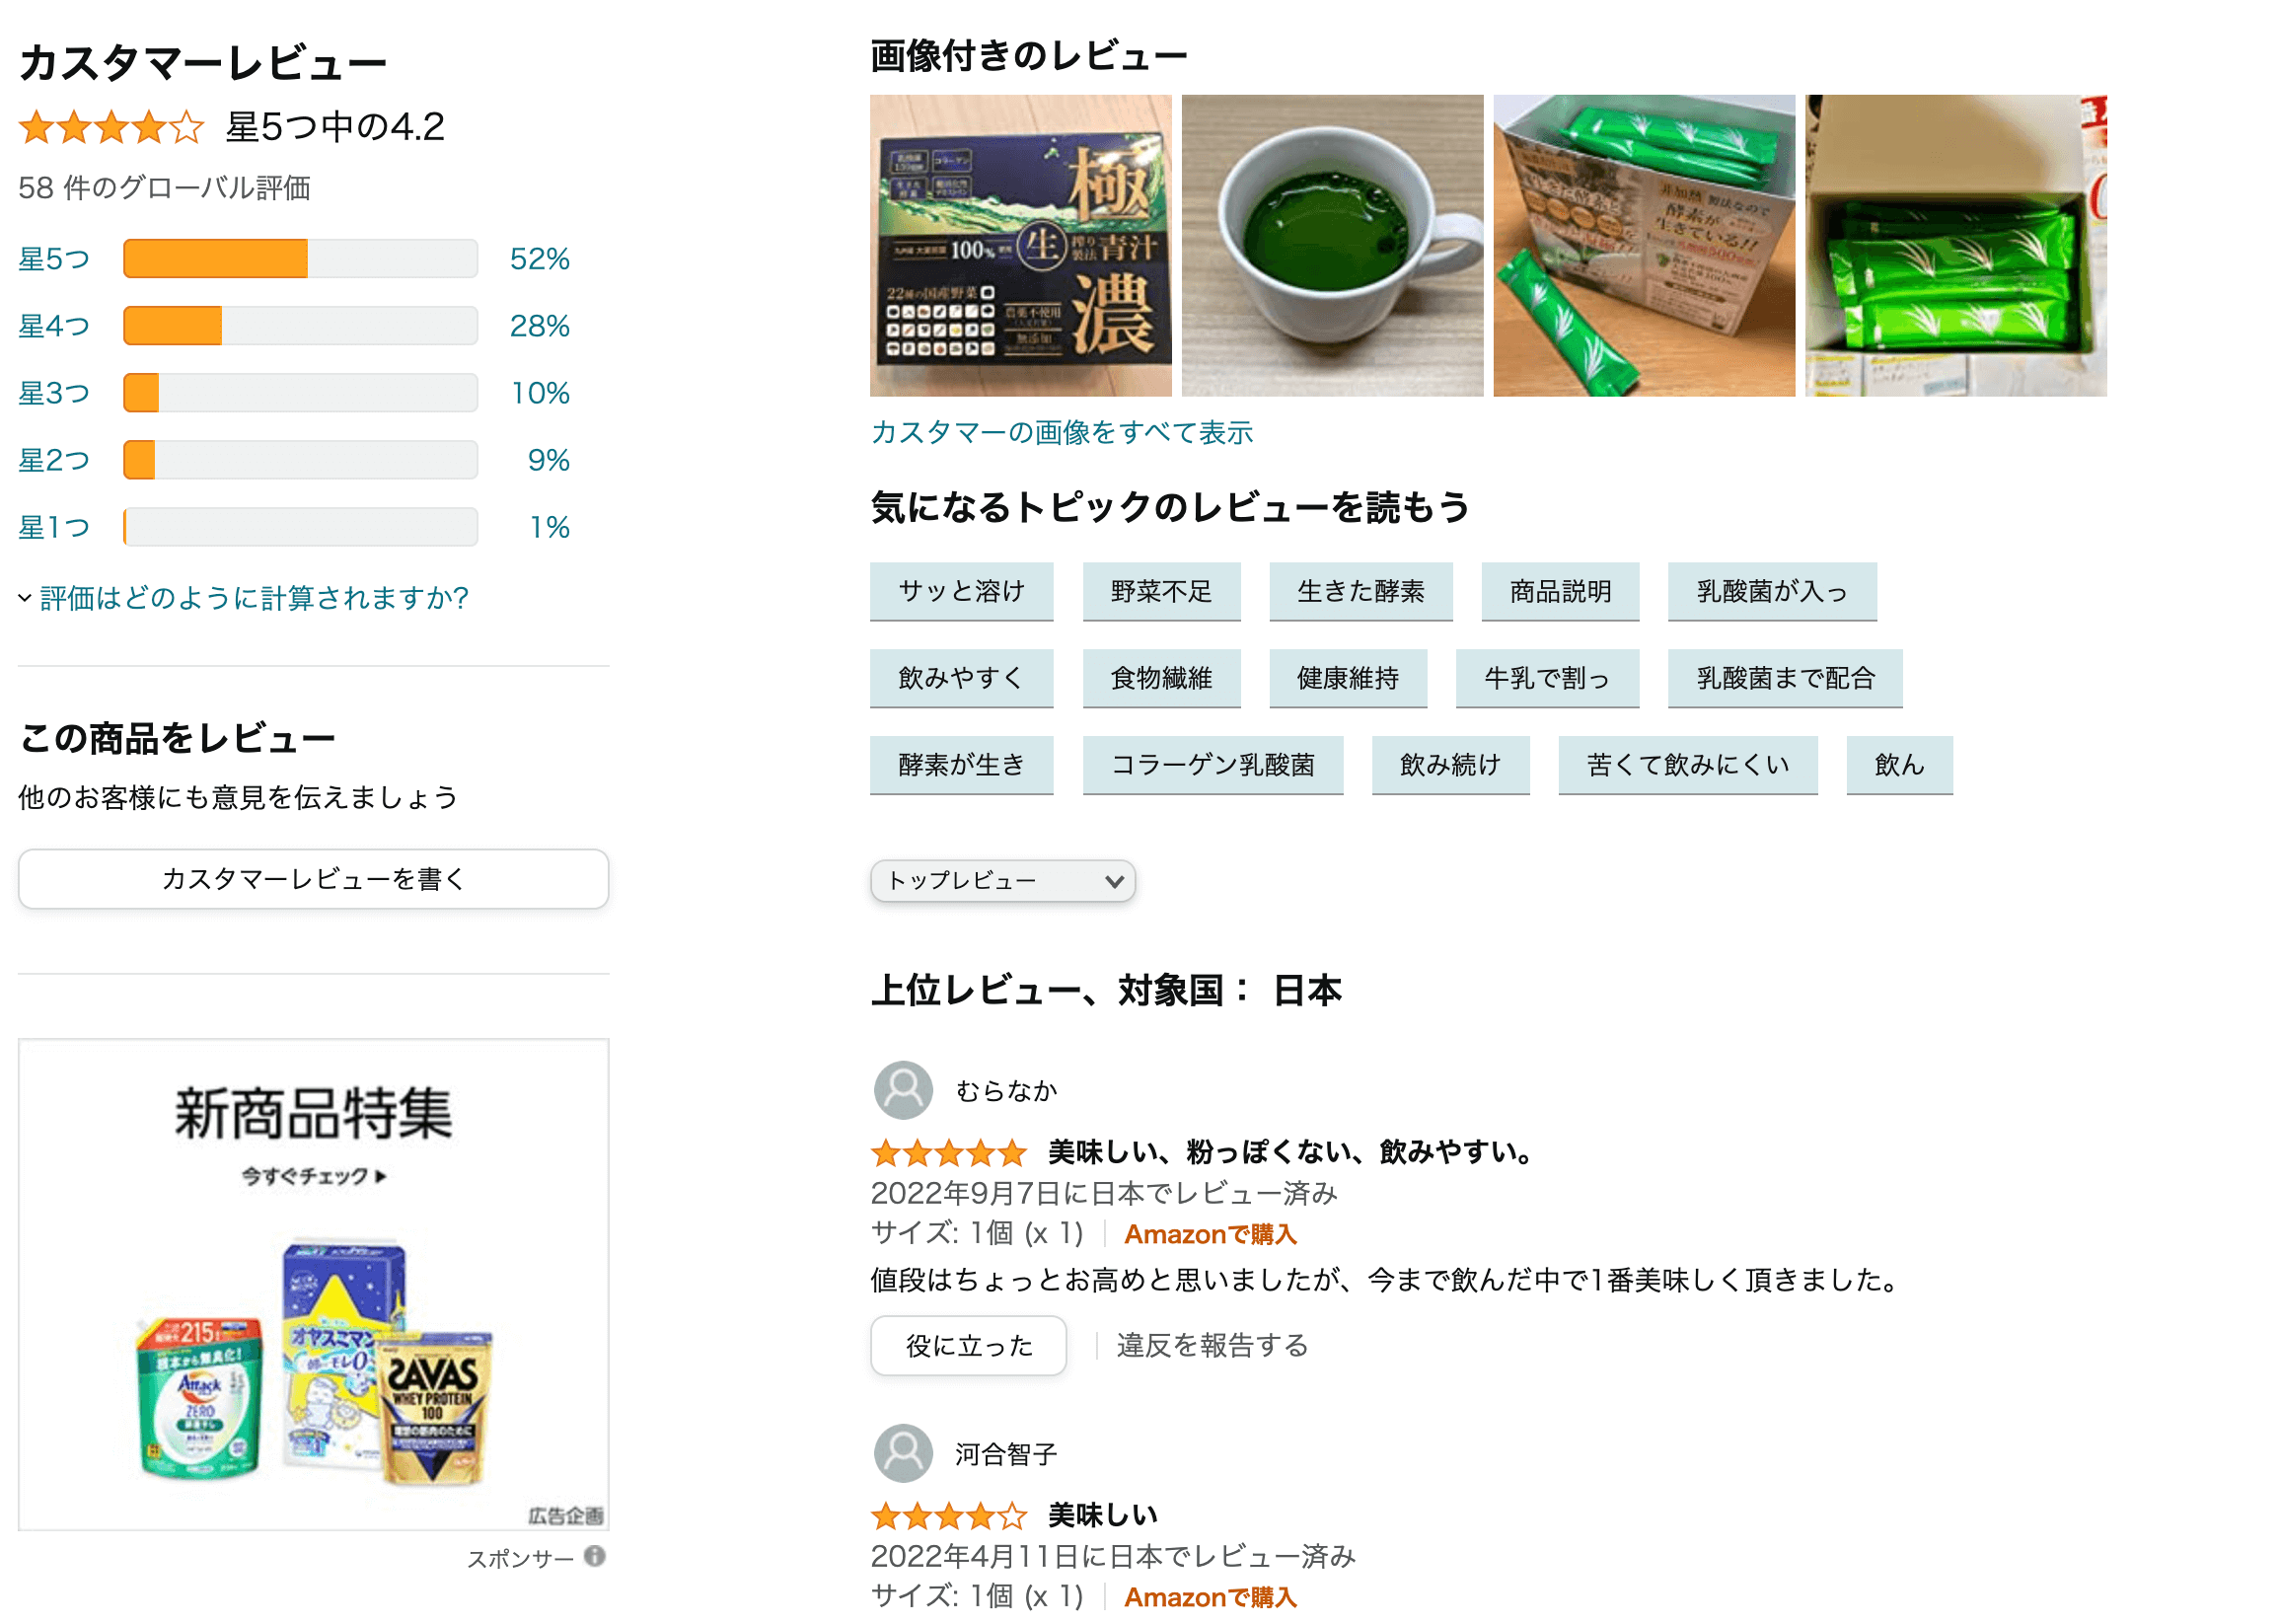Viewport: 2279px width, 1624px height.
Task: Click the sponsor info icon
Action: click(595, 1556)
